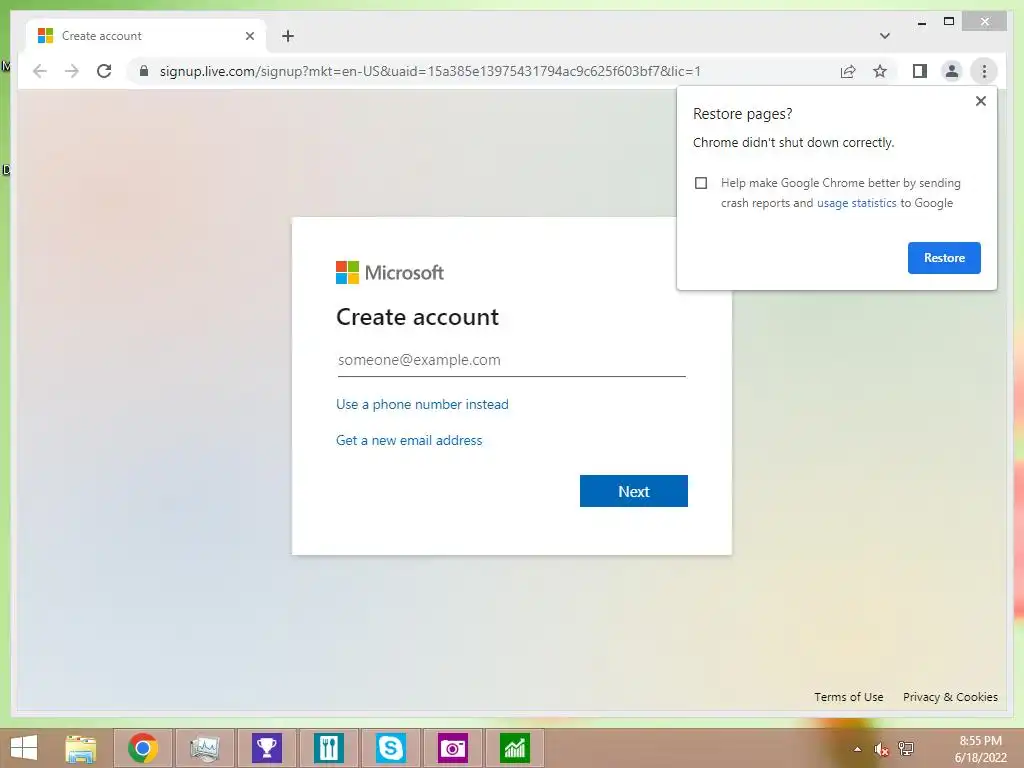Open the Finance chart app on taskbar
This screenshot has height=768, width=1024.
point(515,748)
